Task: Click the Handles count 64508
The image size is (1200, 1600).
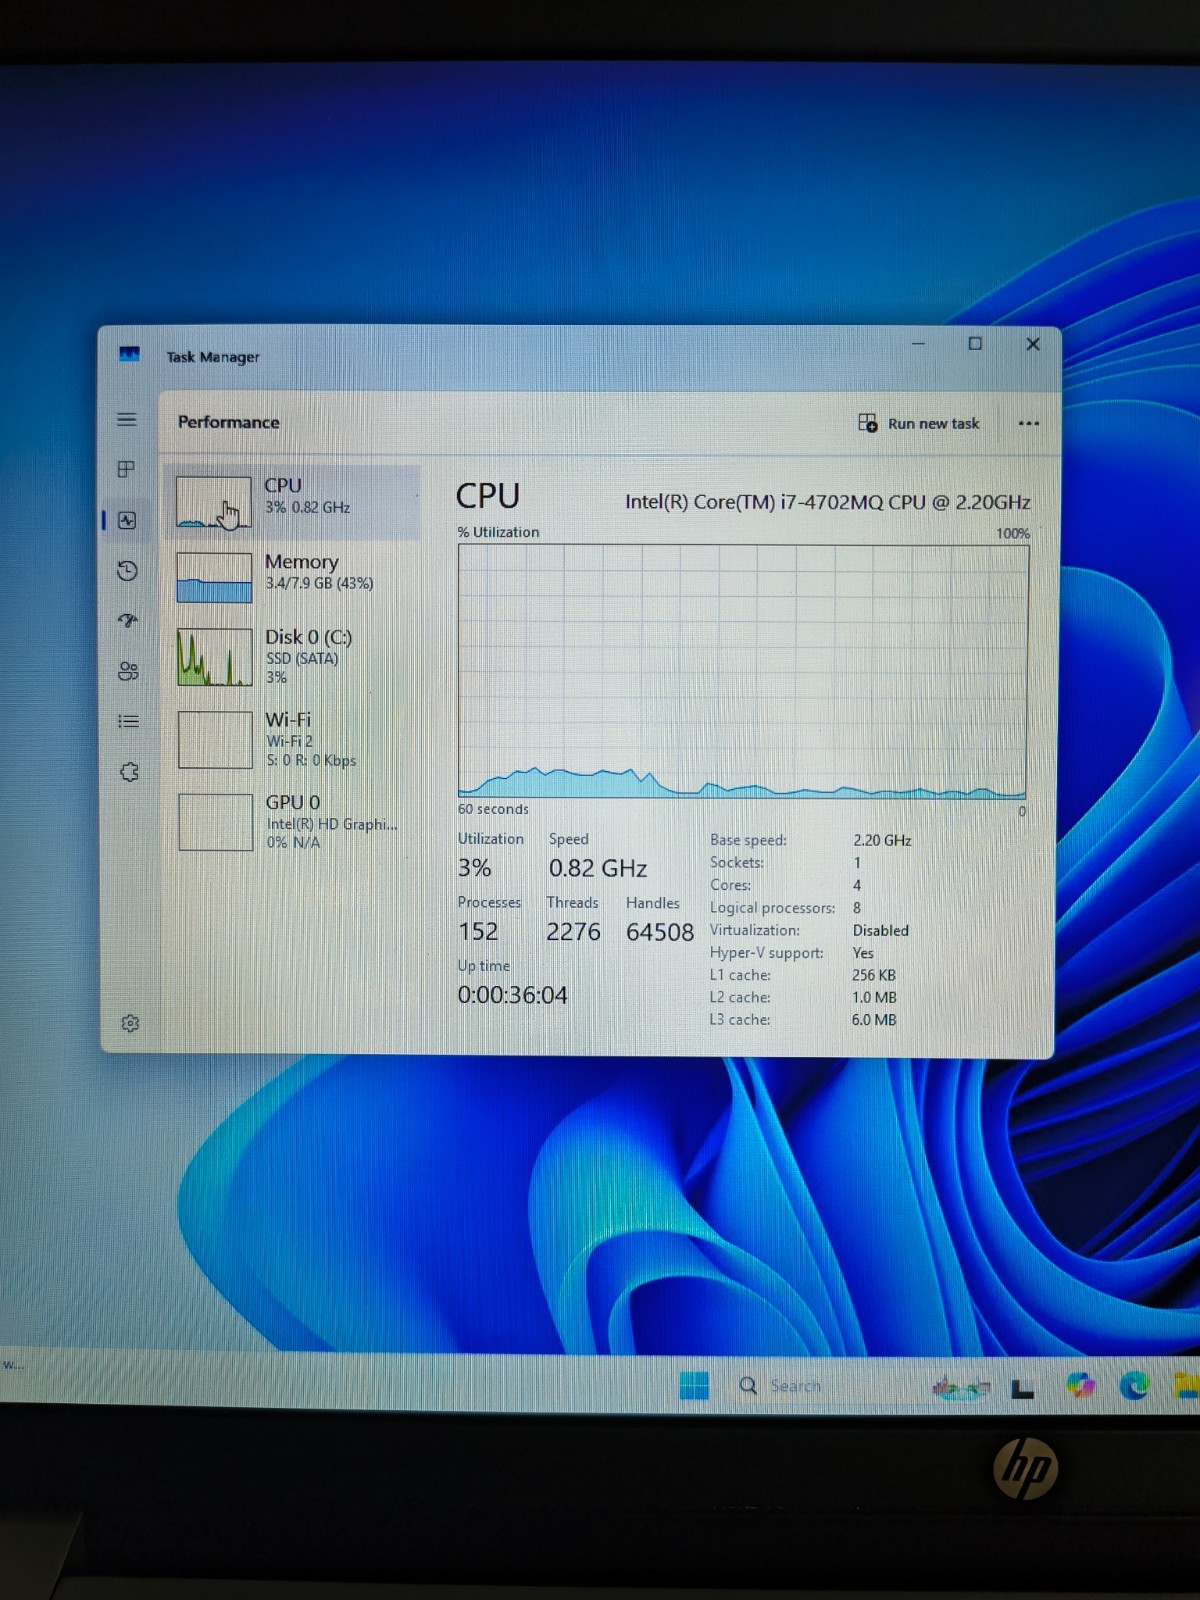Action: point(659,932)
